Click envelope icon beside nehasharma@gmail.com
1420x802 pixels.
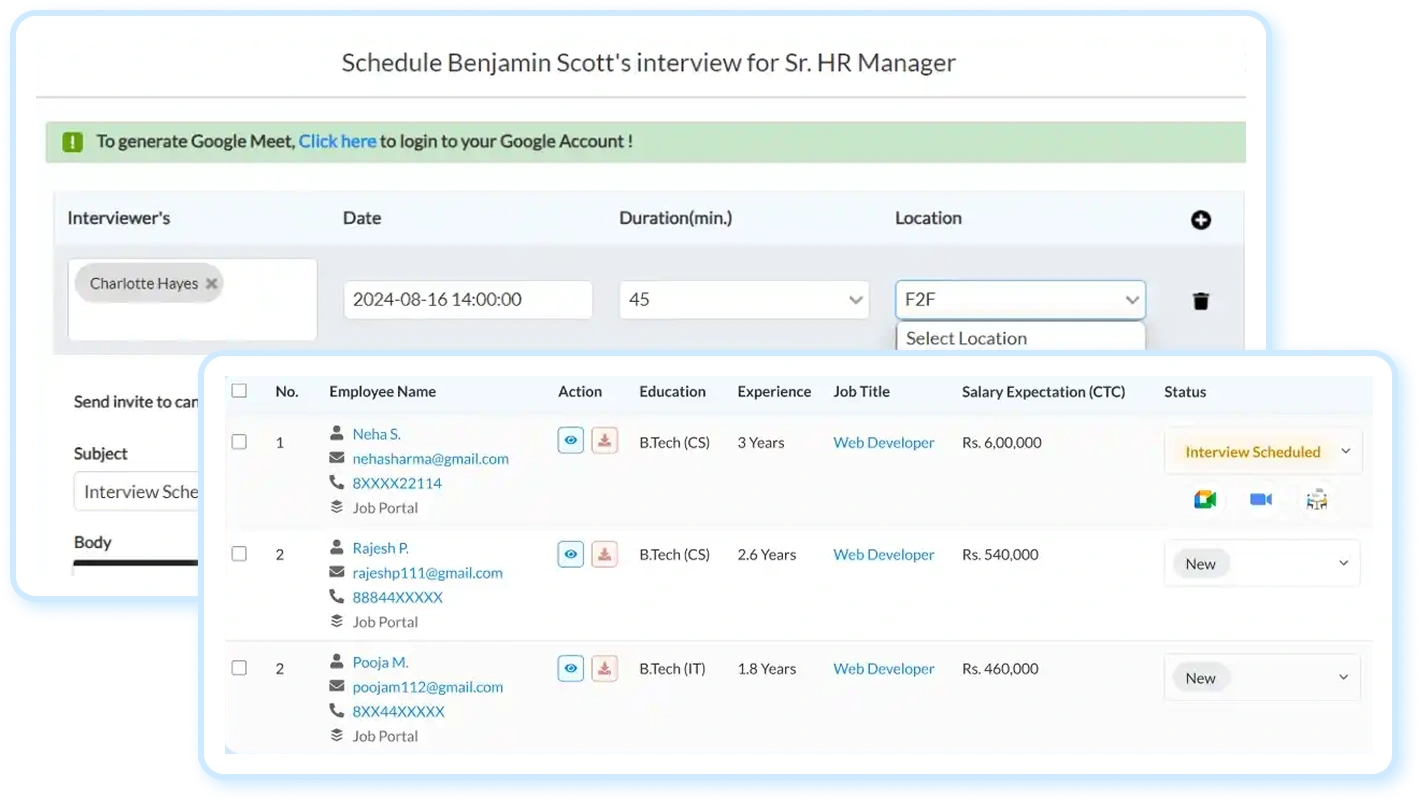point(337,458)
